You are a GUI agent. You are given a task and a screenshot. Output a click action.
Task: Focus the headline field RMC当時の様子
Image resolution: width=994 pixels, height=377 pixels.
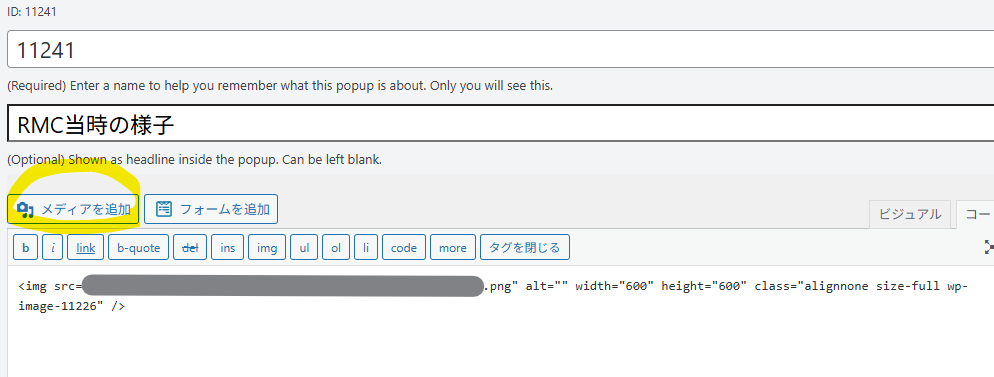(500, 124)
